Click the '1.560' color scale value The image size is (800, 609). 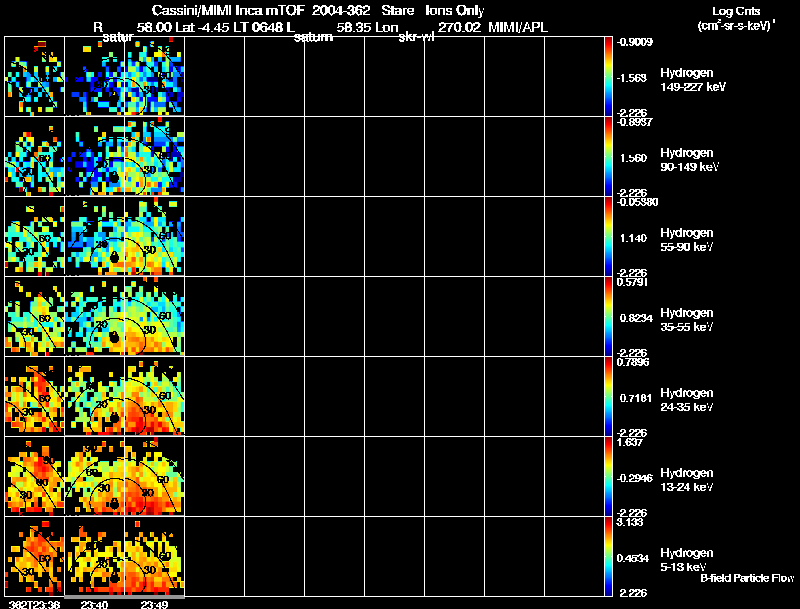point(633,158)
